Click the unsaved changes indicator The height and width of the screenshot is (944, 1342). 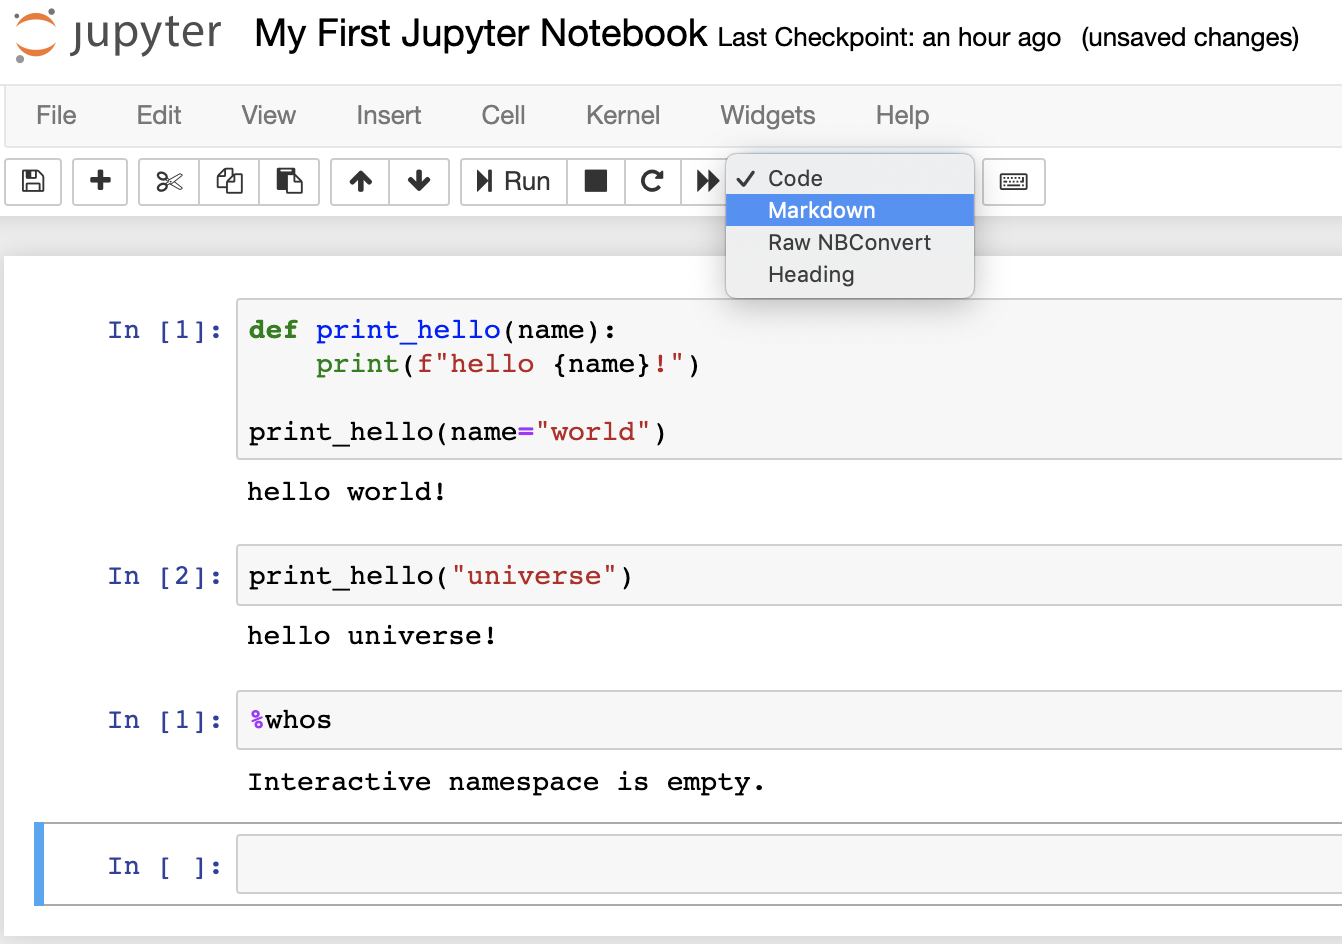click(x=1190, y=37)
